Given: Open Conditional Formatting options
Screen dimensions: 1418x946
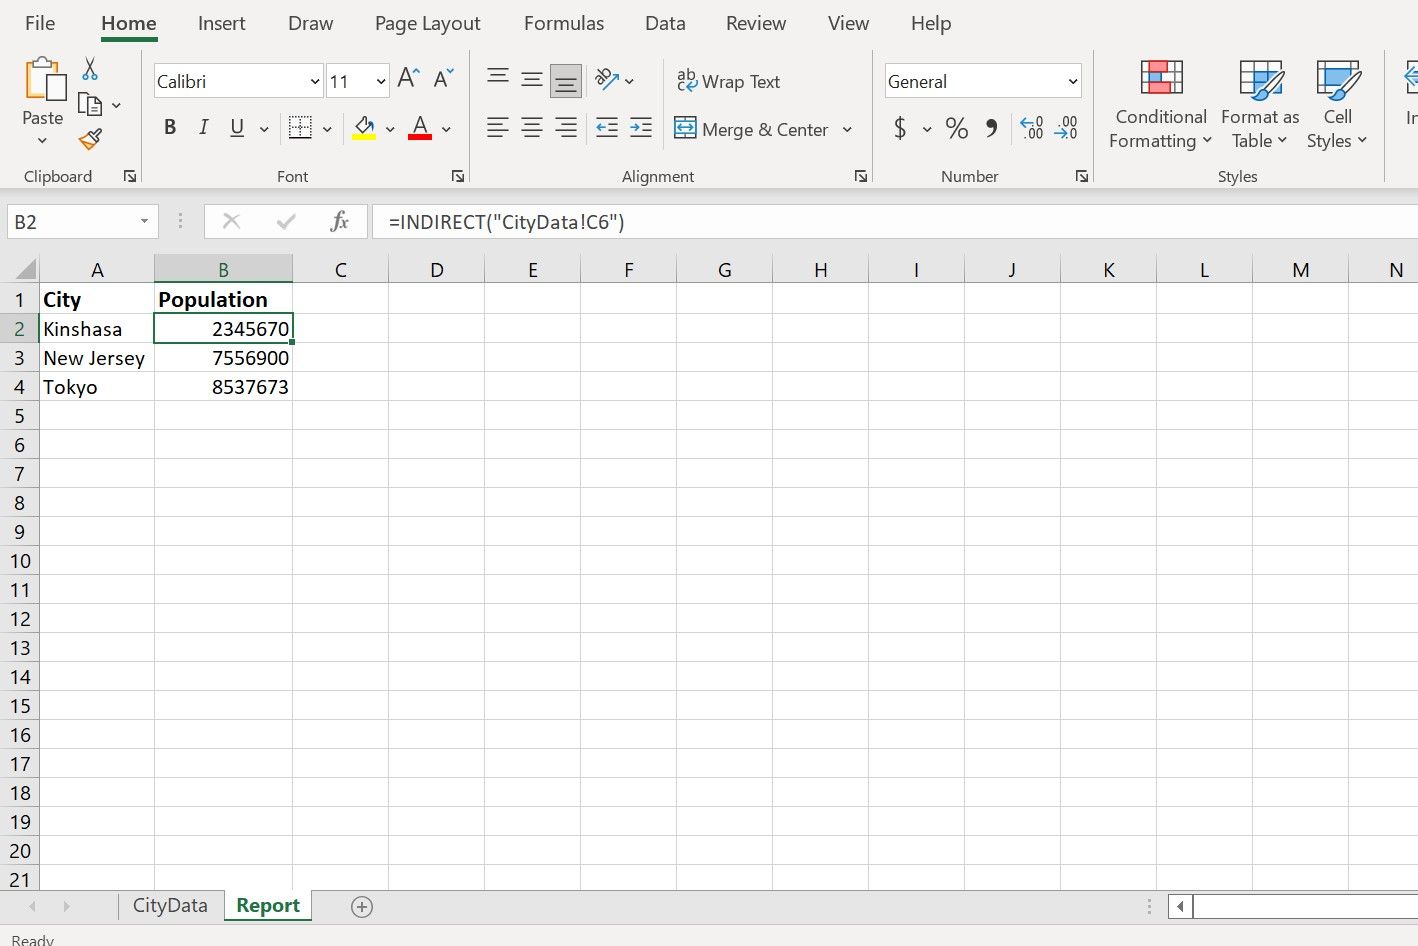Looking at the screenshot, I should point(1159,103).
